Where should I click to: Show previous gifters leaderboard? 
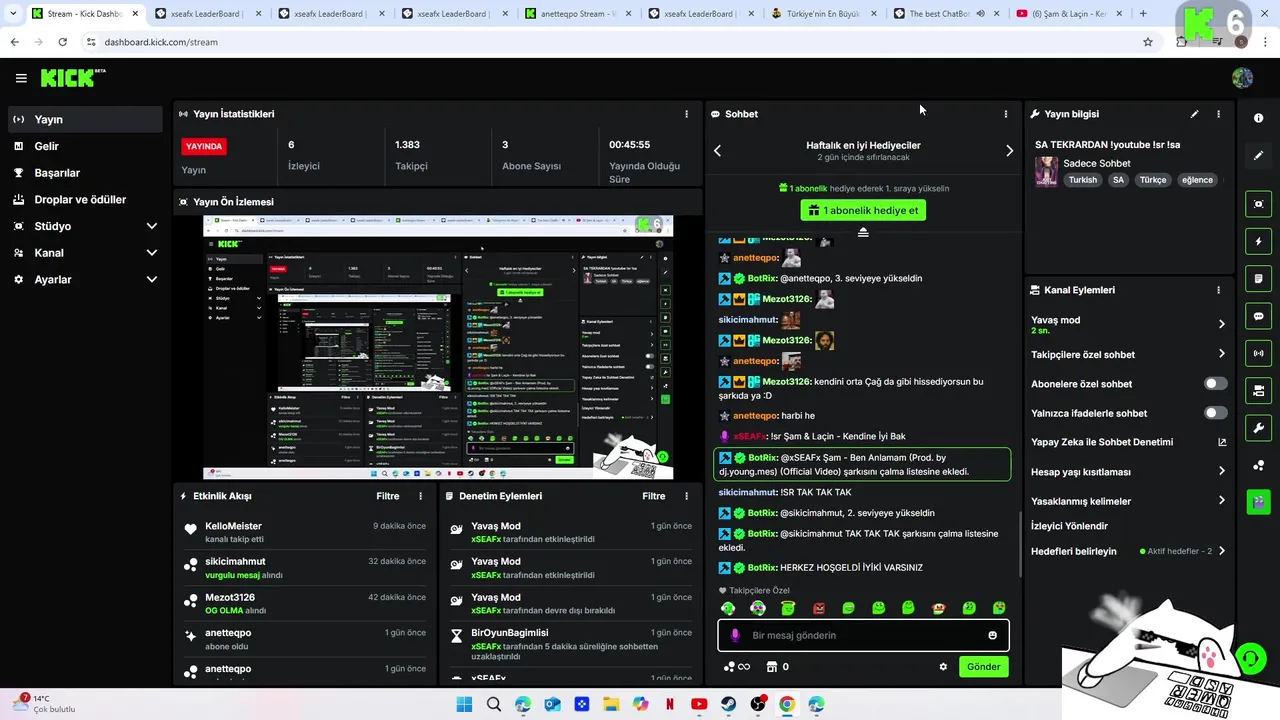tap(717, 151)
